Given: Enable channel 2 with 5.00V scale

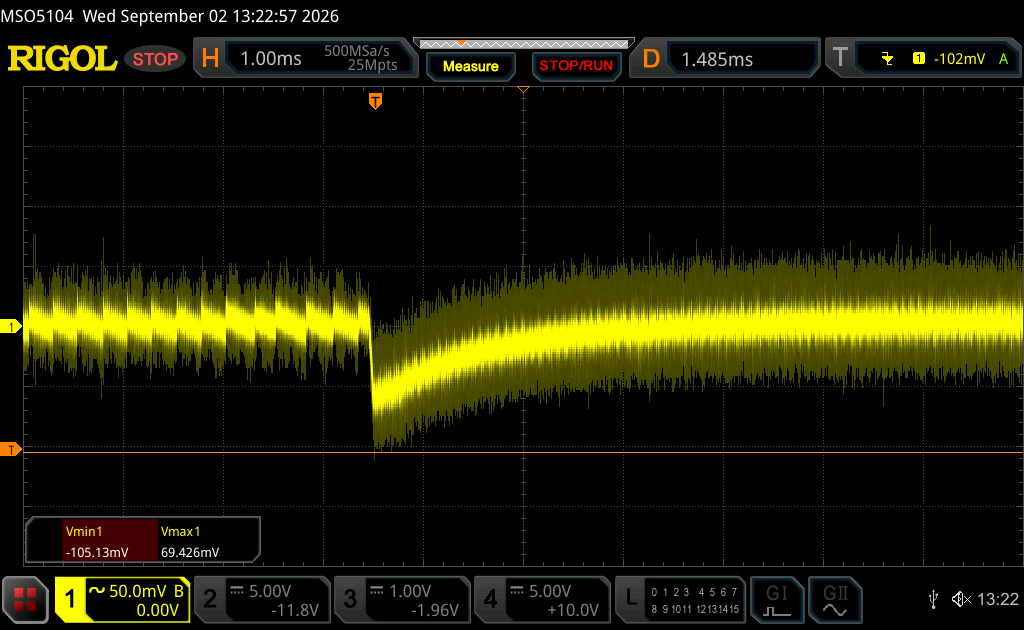Looking at the screenshot, I should (262, 599).
